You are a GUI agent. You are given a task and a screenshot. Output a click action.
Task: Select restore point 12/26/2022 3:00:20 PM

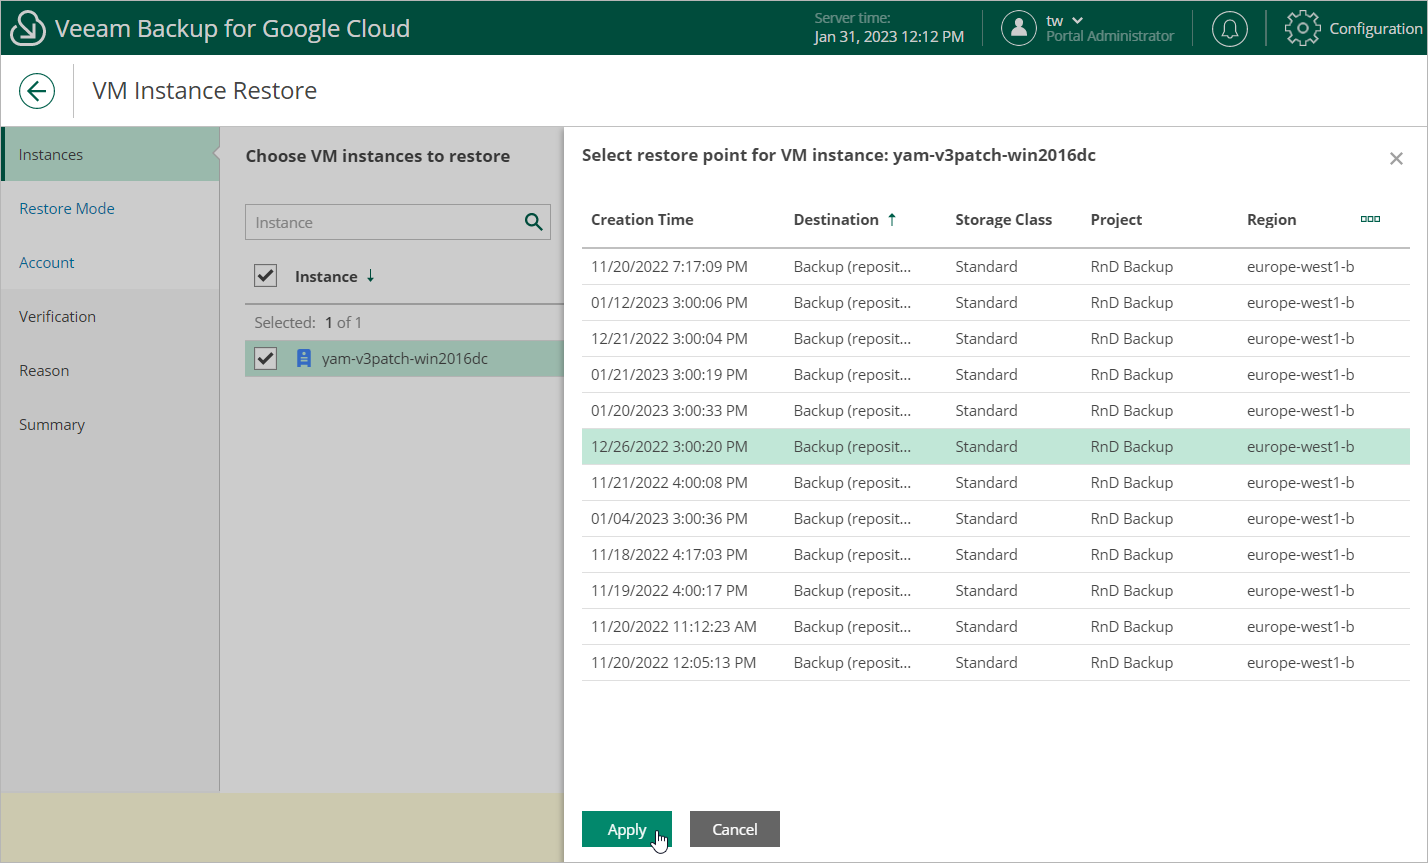(996, 447)
